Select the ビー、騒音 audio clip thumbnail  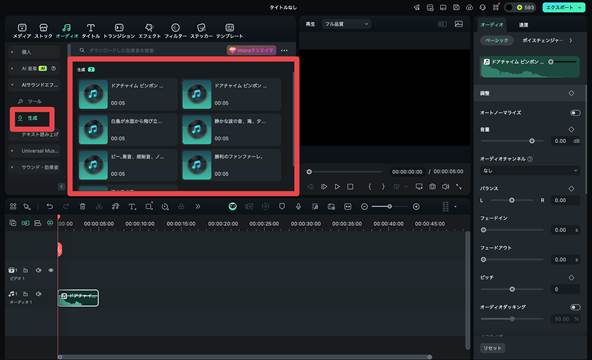pyautogui.click(x=93, y=165)
